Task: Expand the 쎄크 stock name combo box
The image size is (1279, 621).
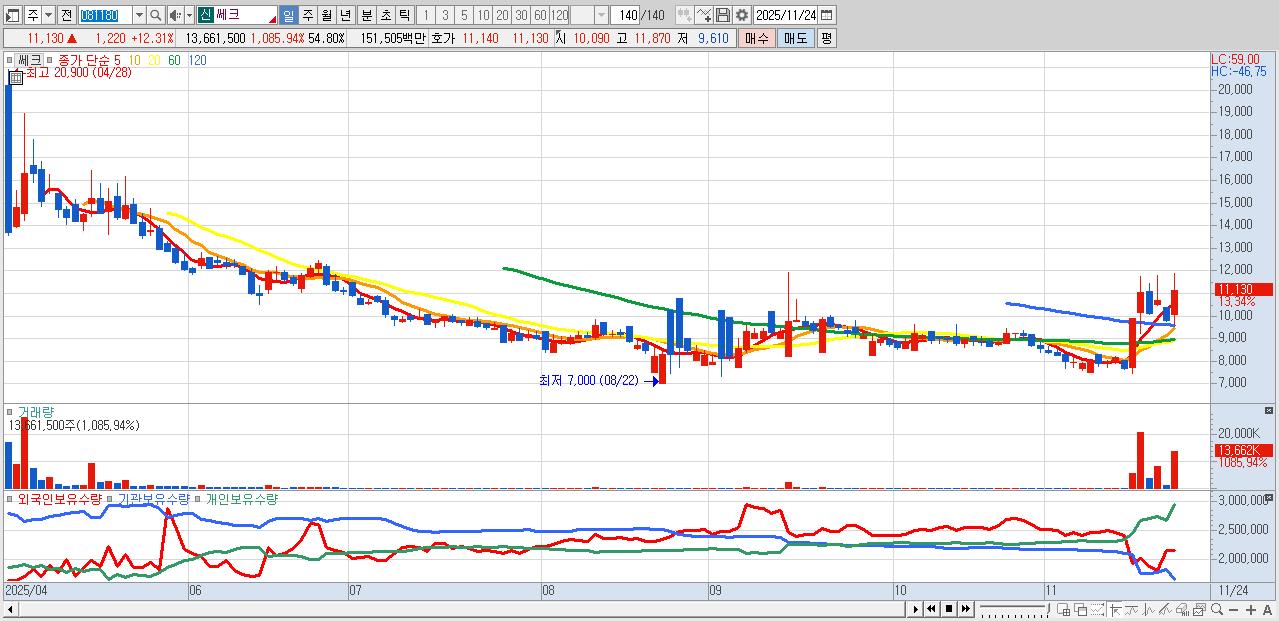Action: tap(237, 15)
